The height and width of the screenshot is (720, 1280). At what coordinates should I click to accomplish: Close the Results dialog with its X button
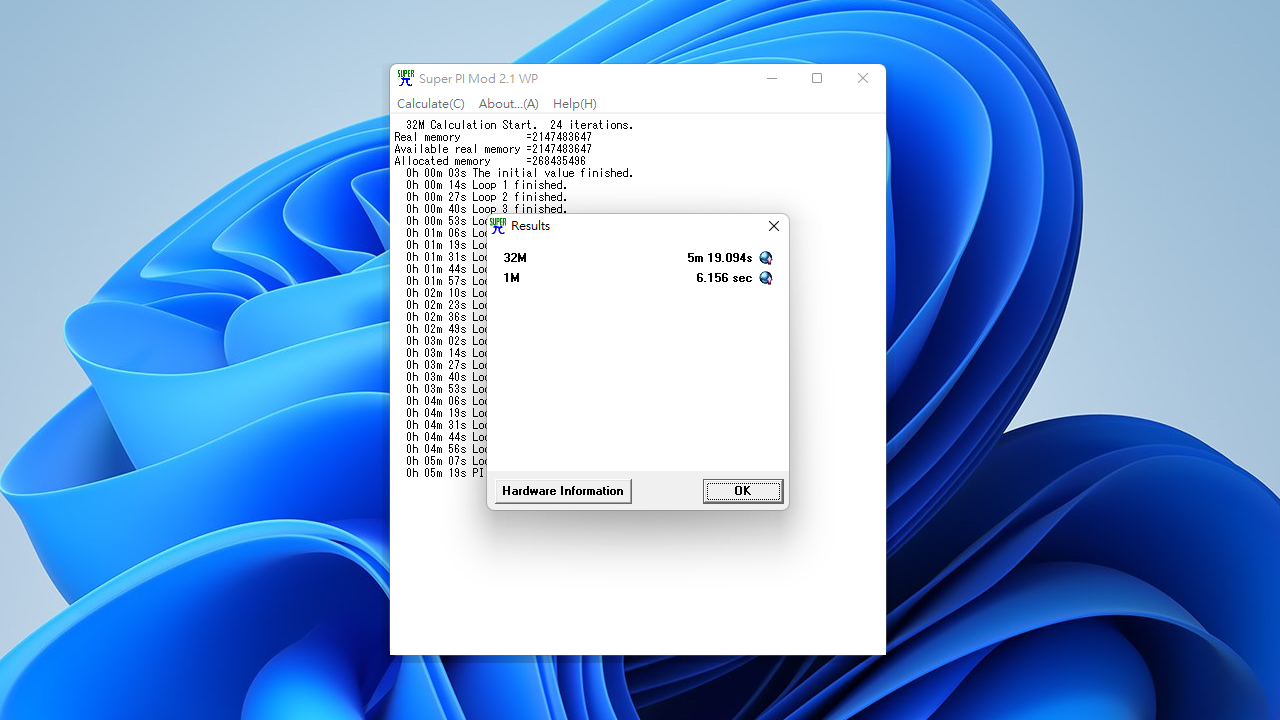[773, 226]
